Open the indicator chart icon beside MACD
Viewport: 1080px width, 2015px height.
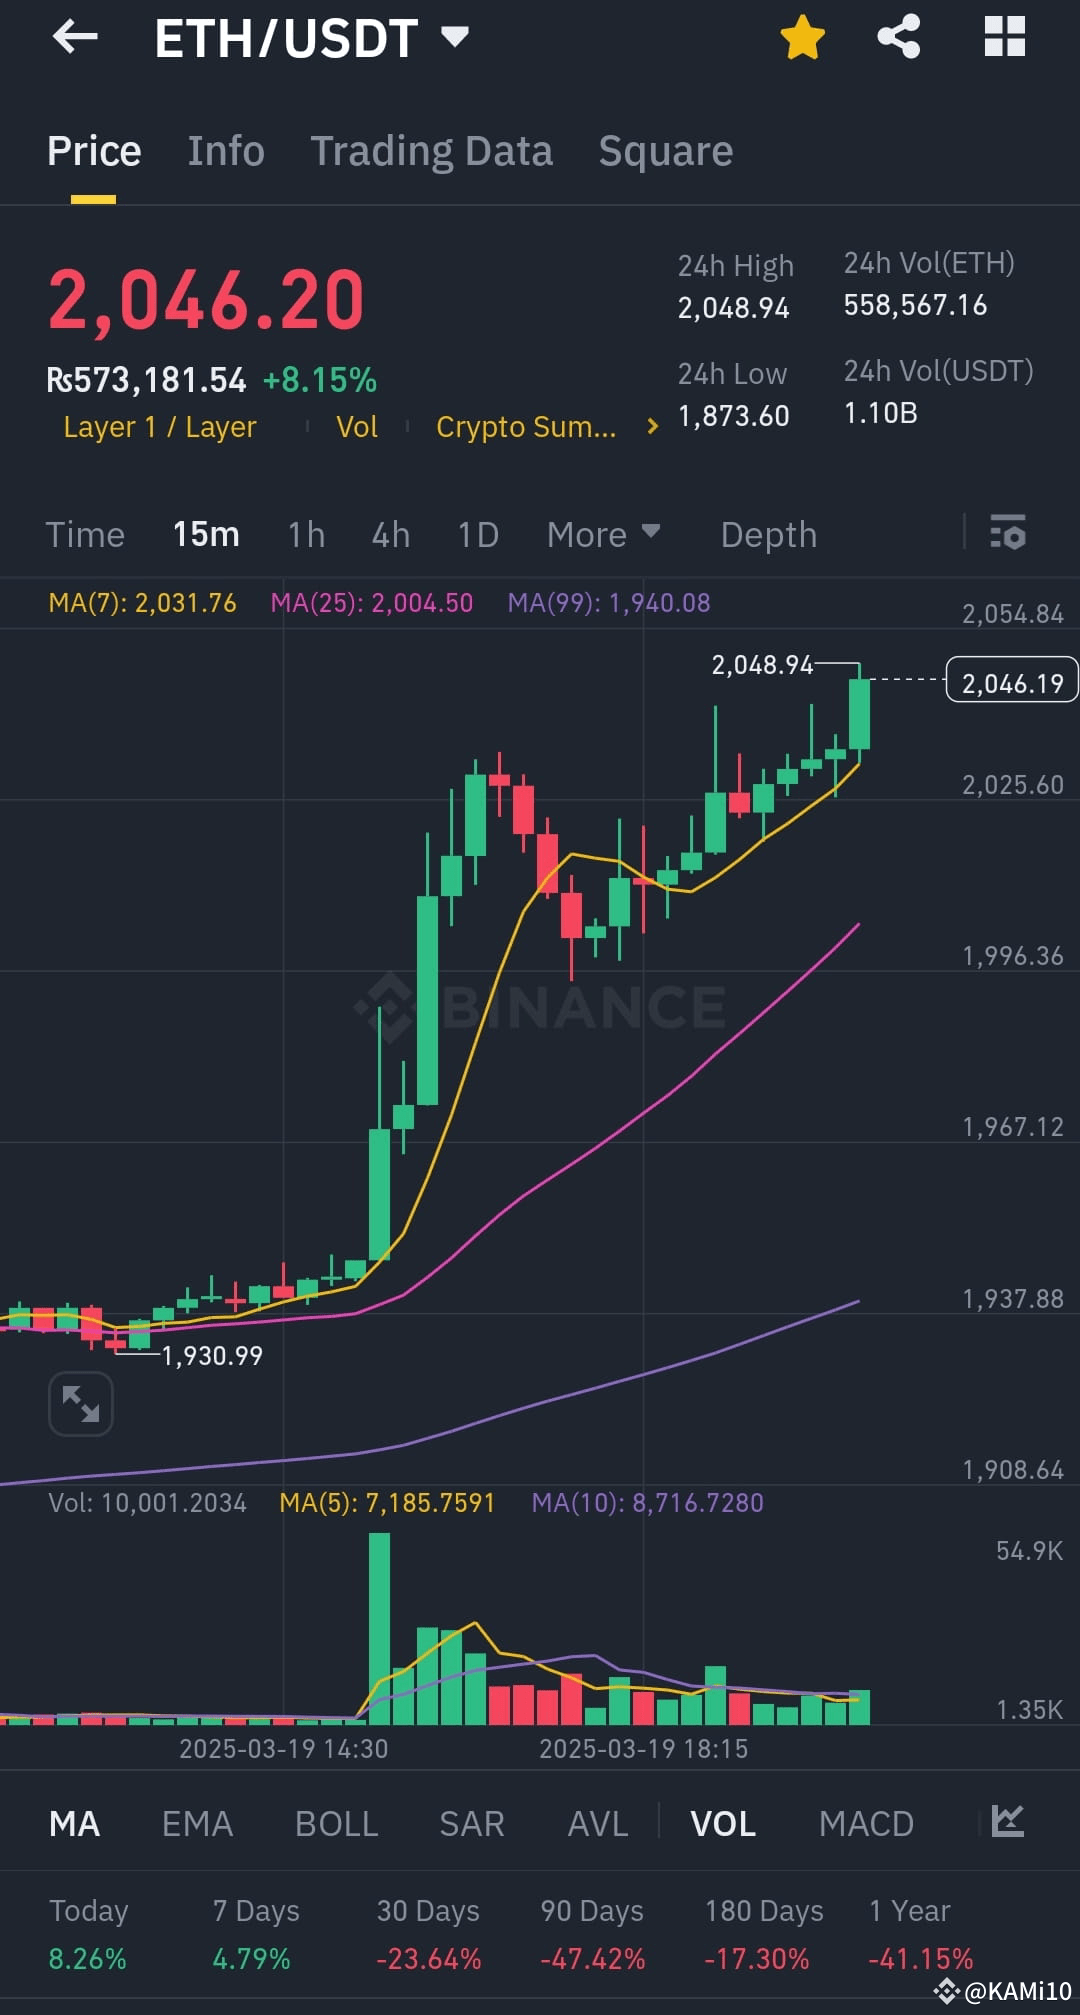[1010, 1822]
